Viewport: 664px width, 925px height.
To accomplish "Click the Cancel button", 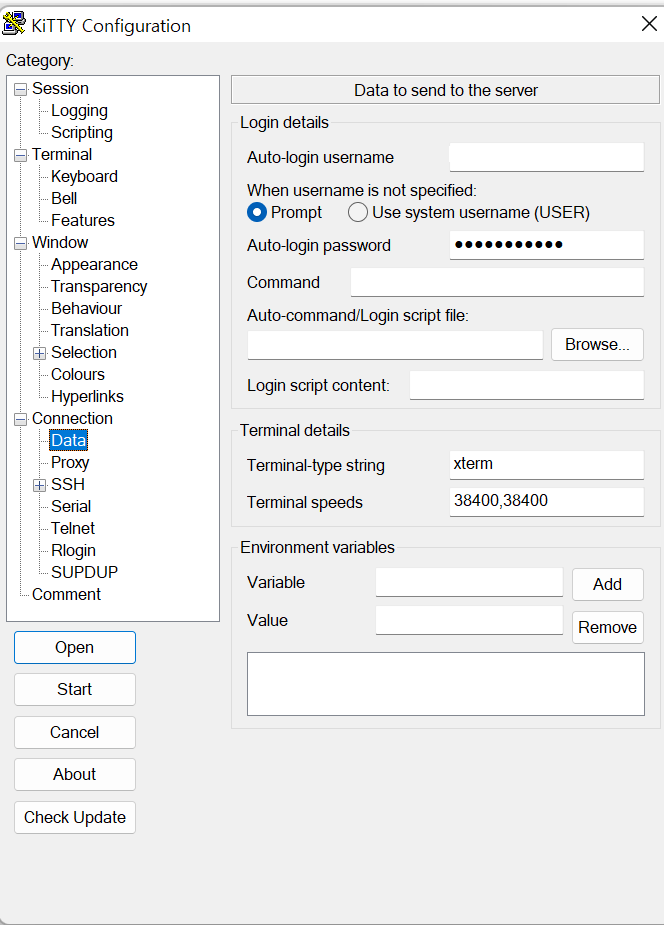I will pyautogui.click(x=75, y=733).
